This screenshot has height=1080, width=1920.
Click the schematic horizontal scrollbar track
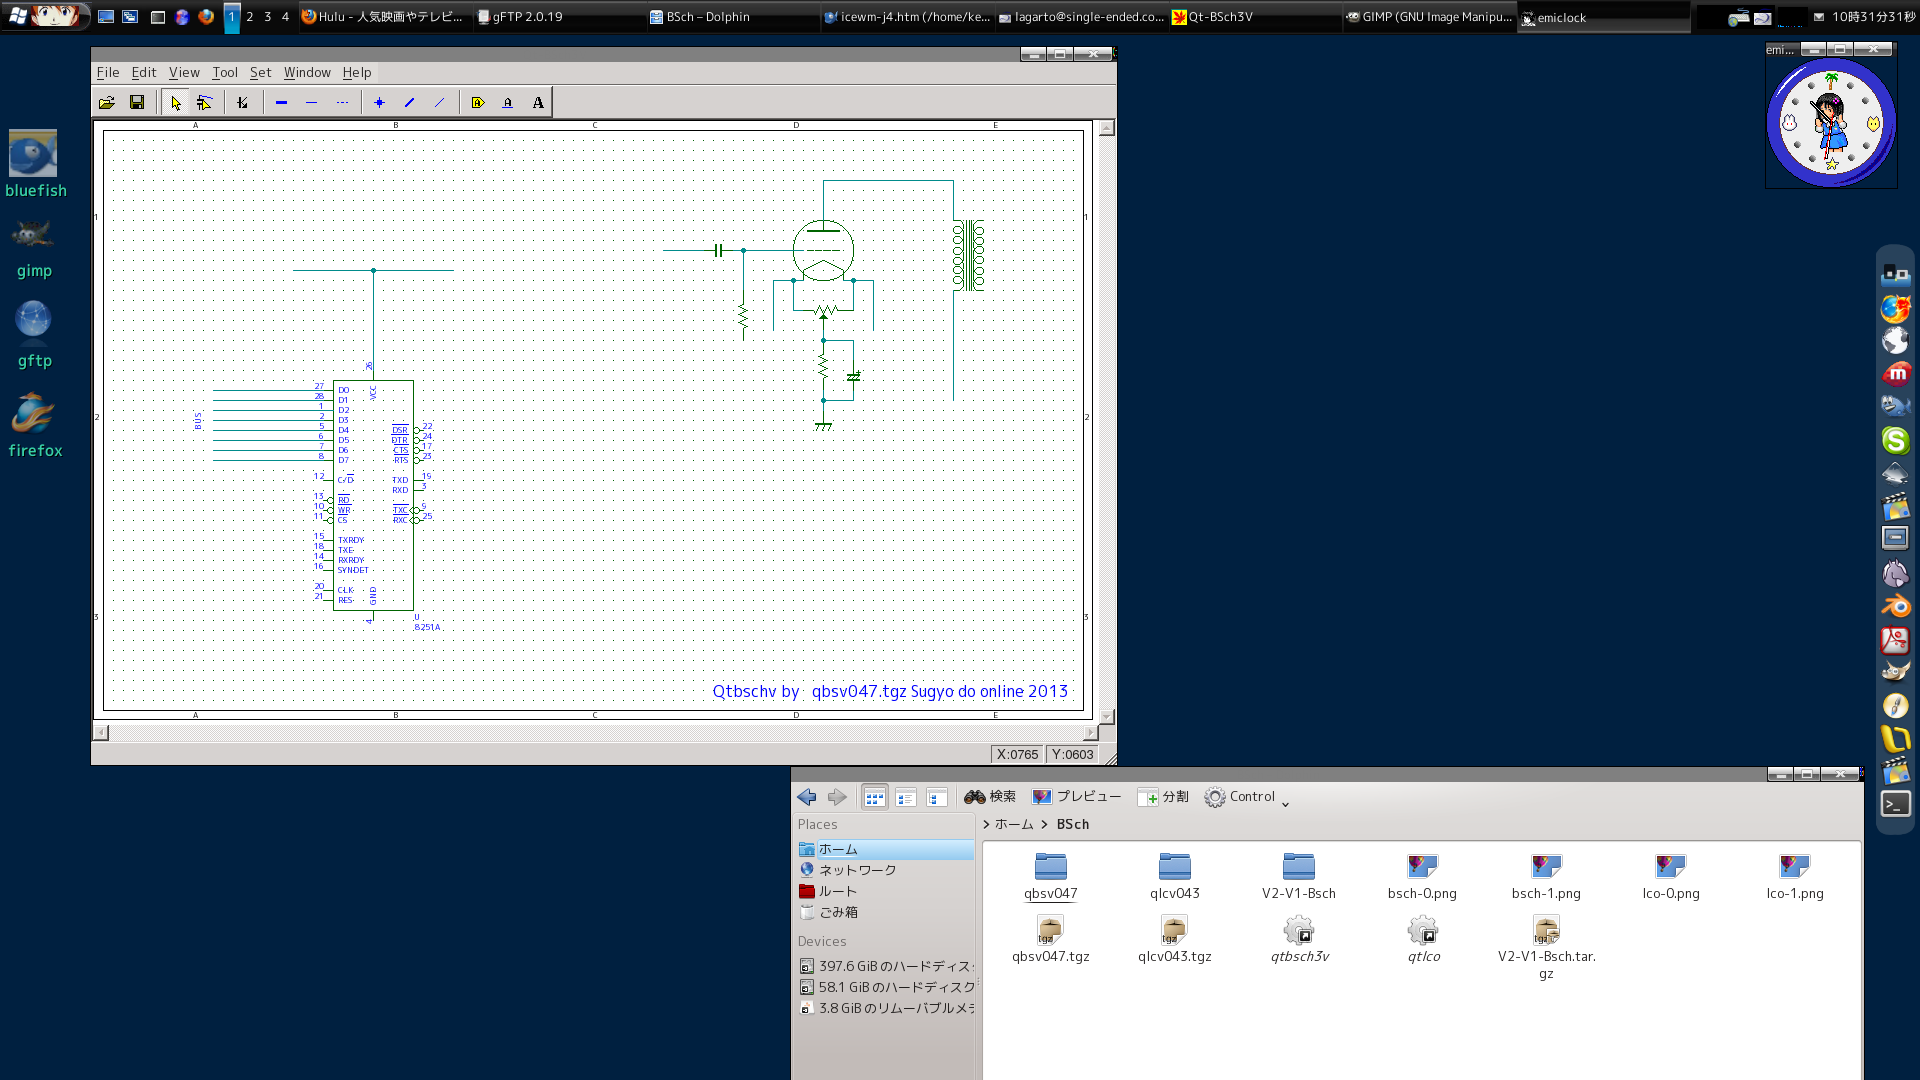pyautogui.click(x=596, y=733)
